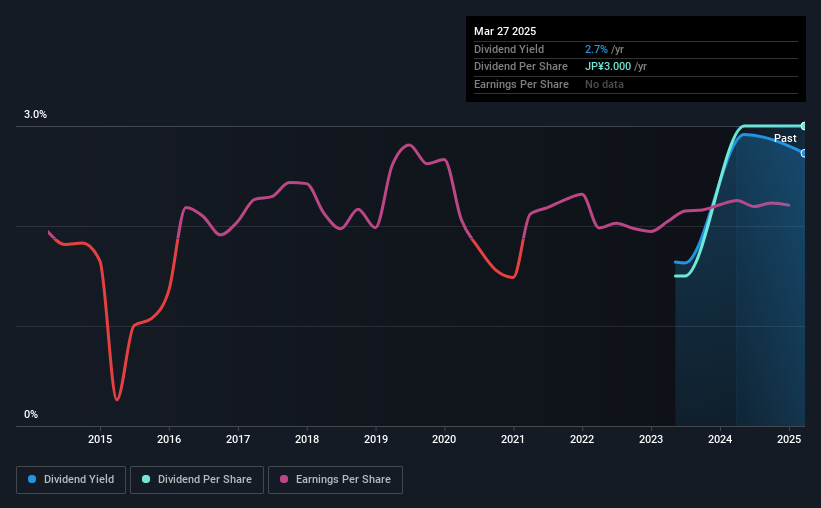Select the 2018 axis year label
The width and height of the screenshot is (821, 508).
tap(307, 439)
